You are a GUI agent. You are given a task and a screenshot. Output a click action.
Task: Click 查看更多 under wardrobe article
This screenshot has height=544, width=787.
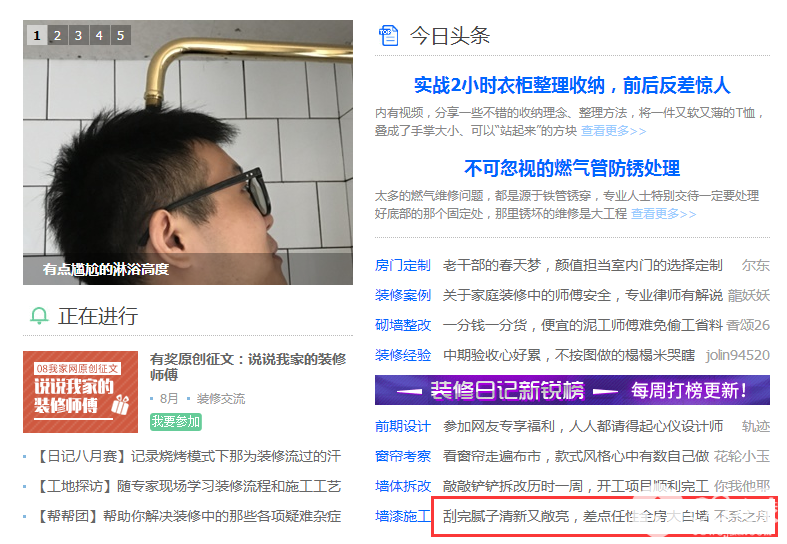pos(613,131)
